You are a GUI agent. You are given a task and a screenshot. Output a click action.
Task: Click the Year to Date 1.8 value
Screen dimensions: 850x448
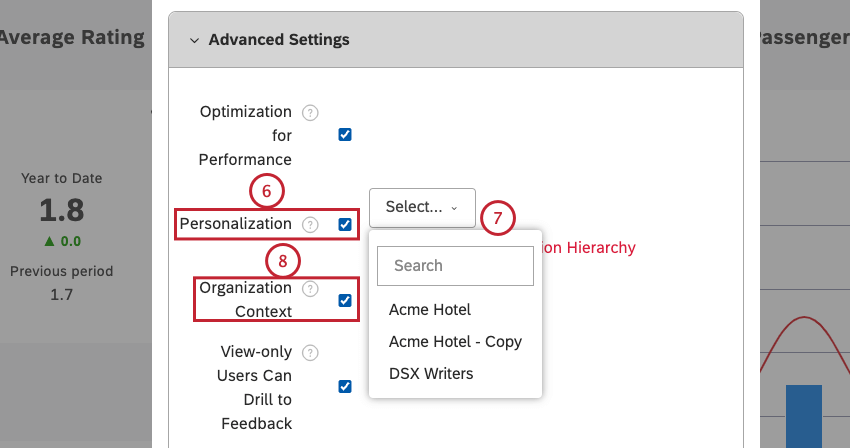pyautogui.click(x=62, y=210)
